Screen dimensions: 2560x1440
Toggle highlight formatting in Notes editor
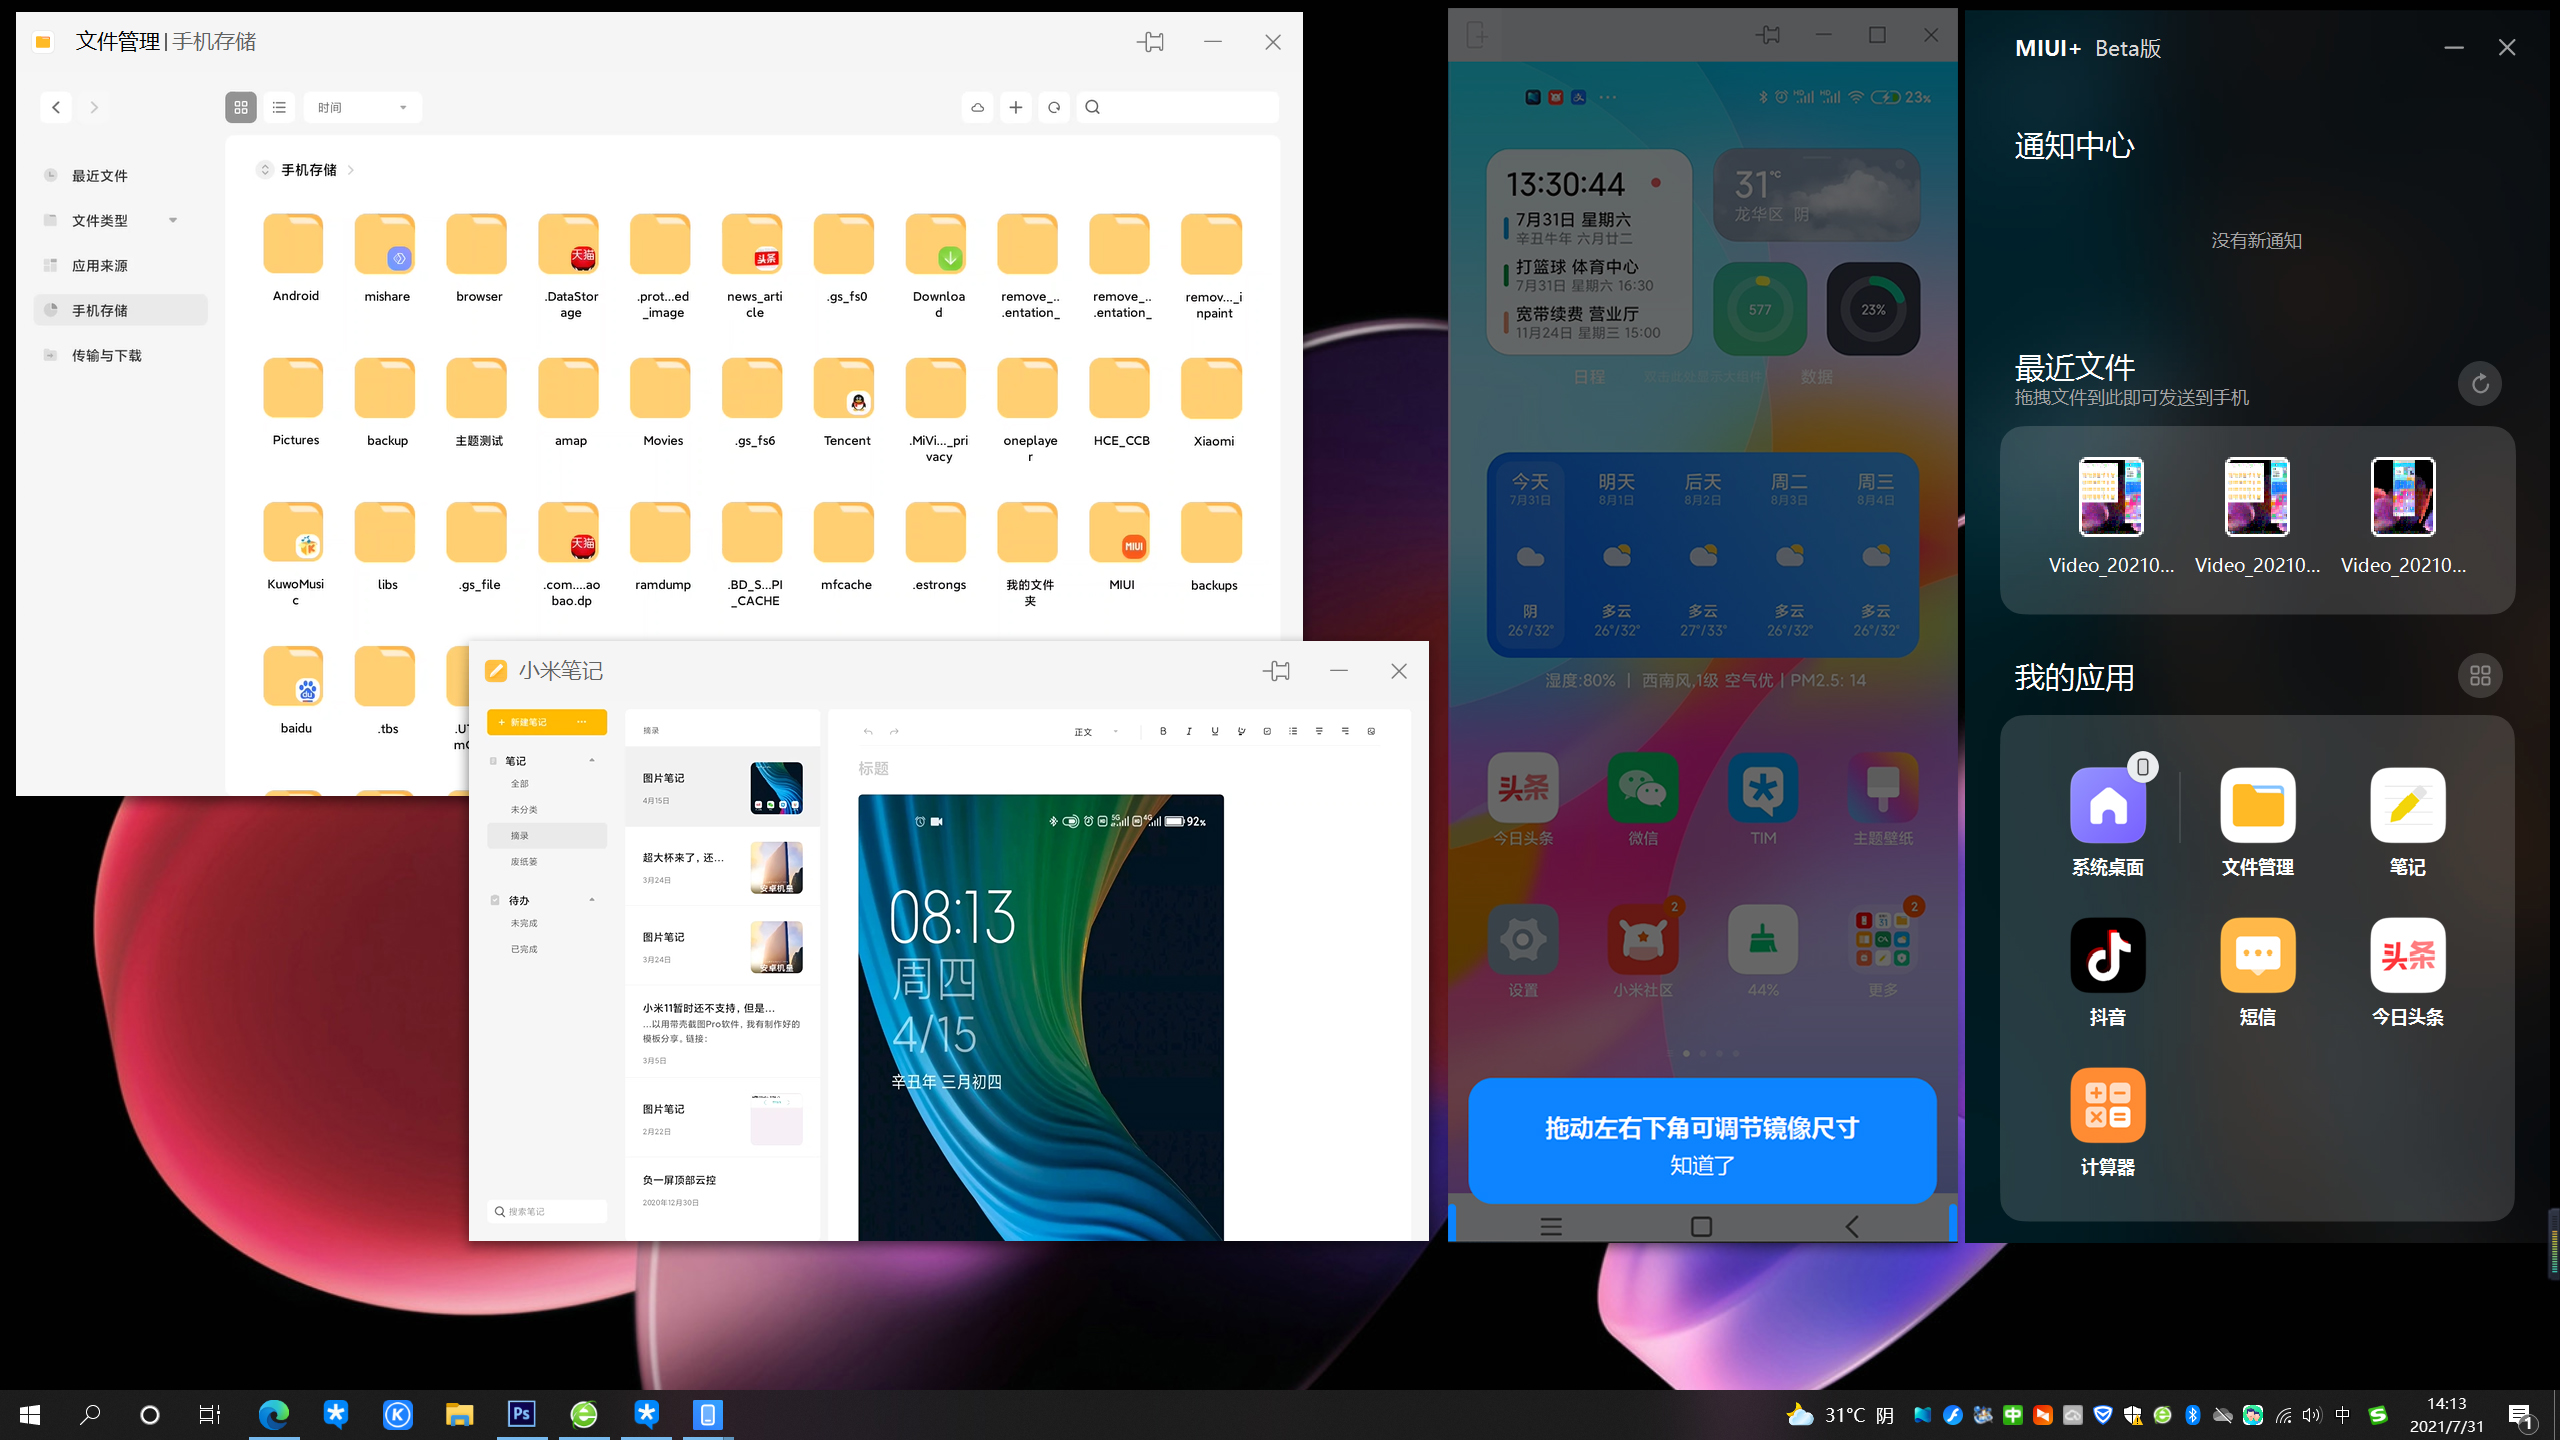[x=1241, y=731]
